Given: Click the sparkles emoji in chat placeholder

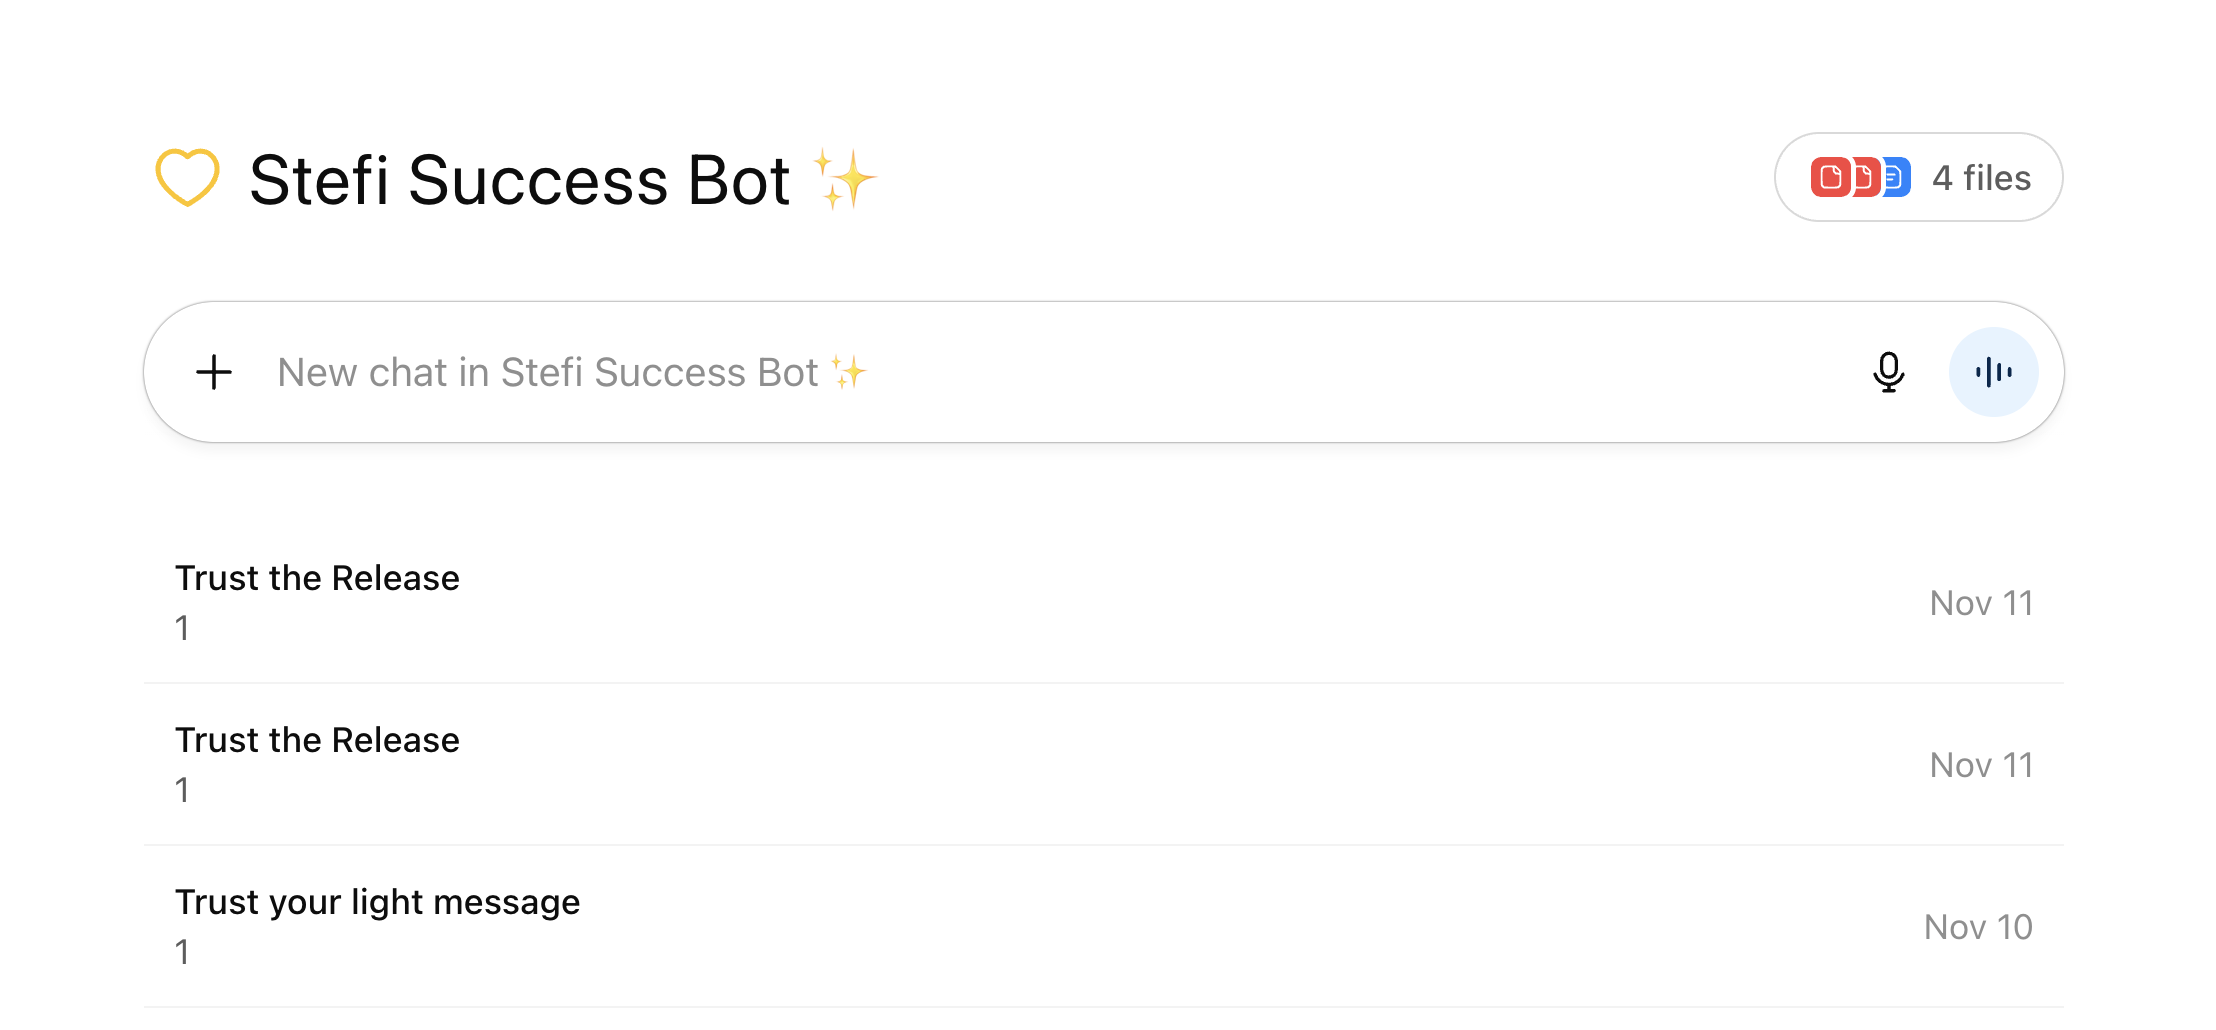Looking at the screenshot, I should (849, 373).
